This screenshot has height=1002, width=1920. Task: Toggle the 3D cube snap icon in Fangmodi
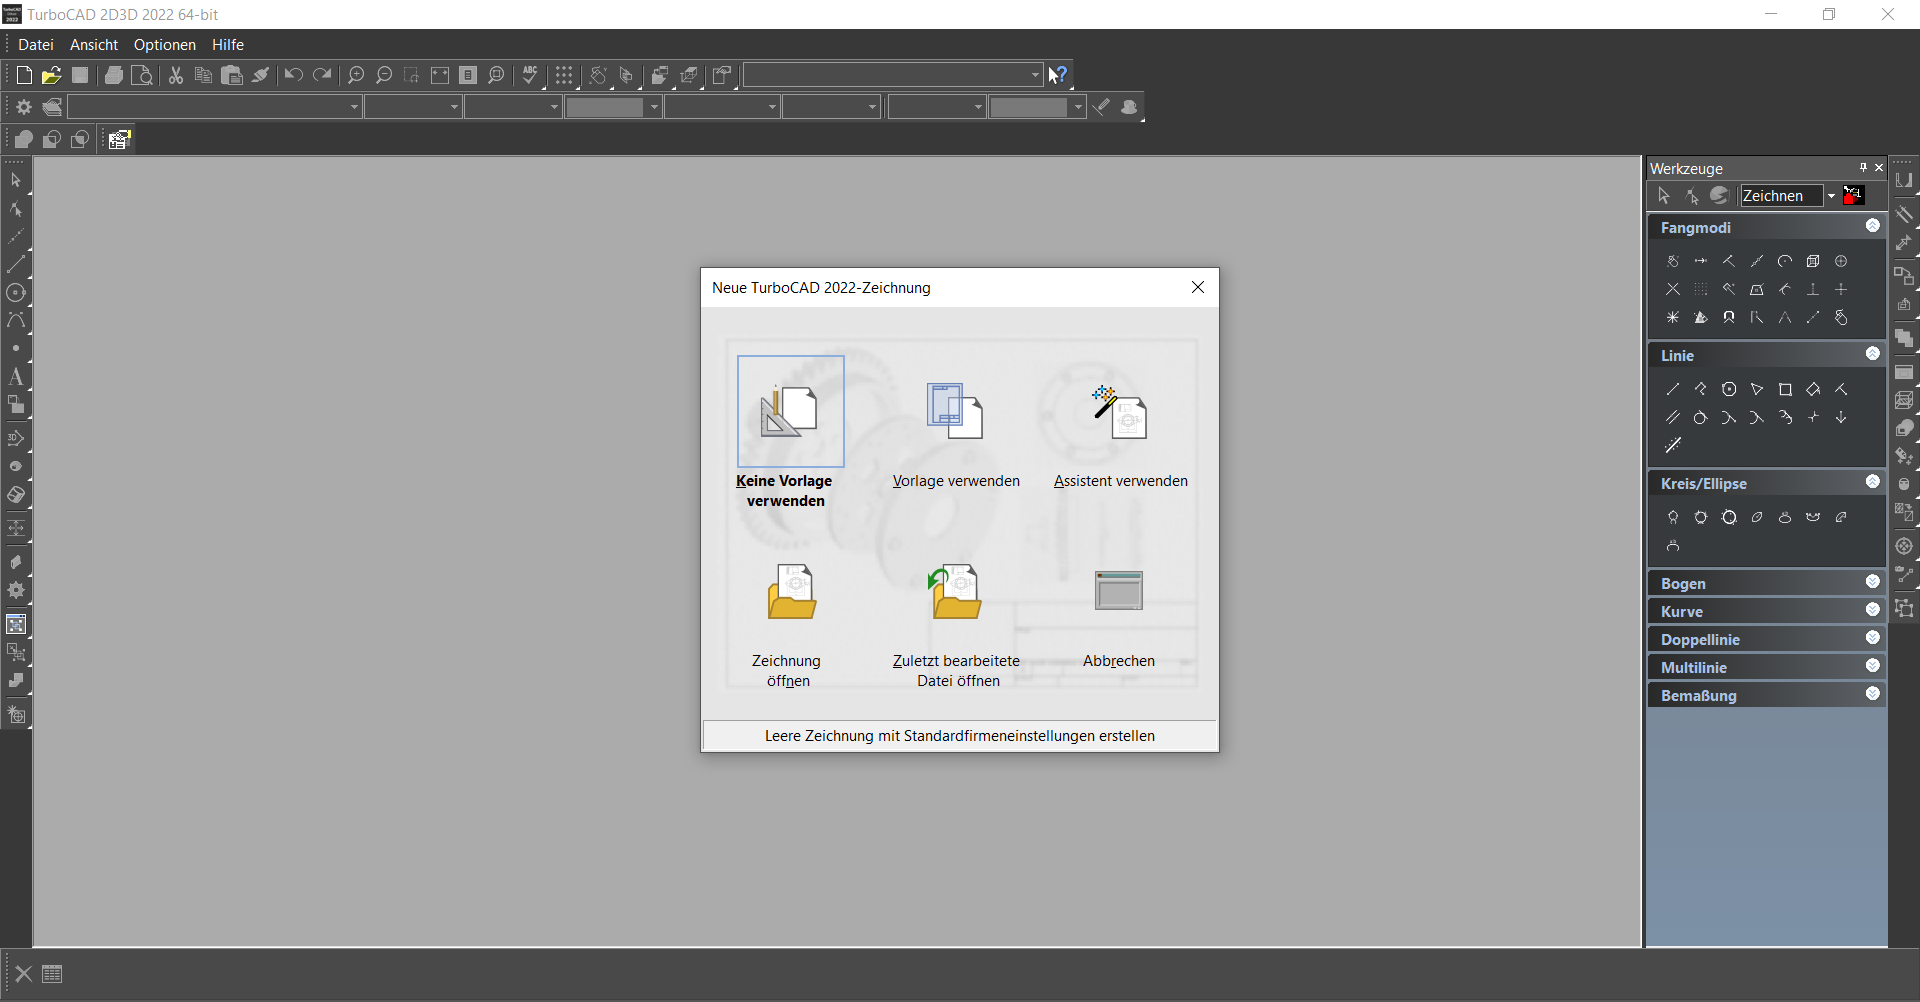[x=1813, y=262]
